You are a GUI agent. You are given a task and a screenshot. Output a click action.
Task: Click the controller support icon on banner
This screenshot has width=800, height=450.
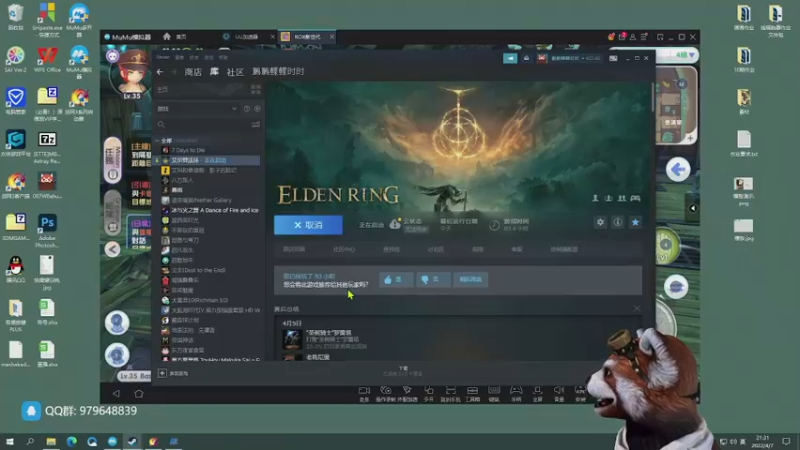click(x=635, y=198)
